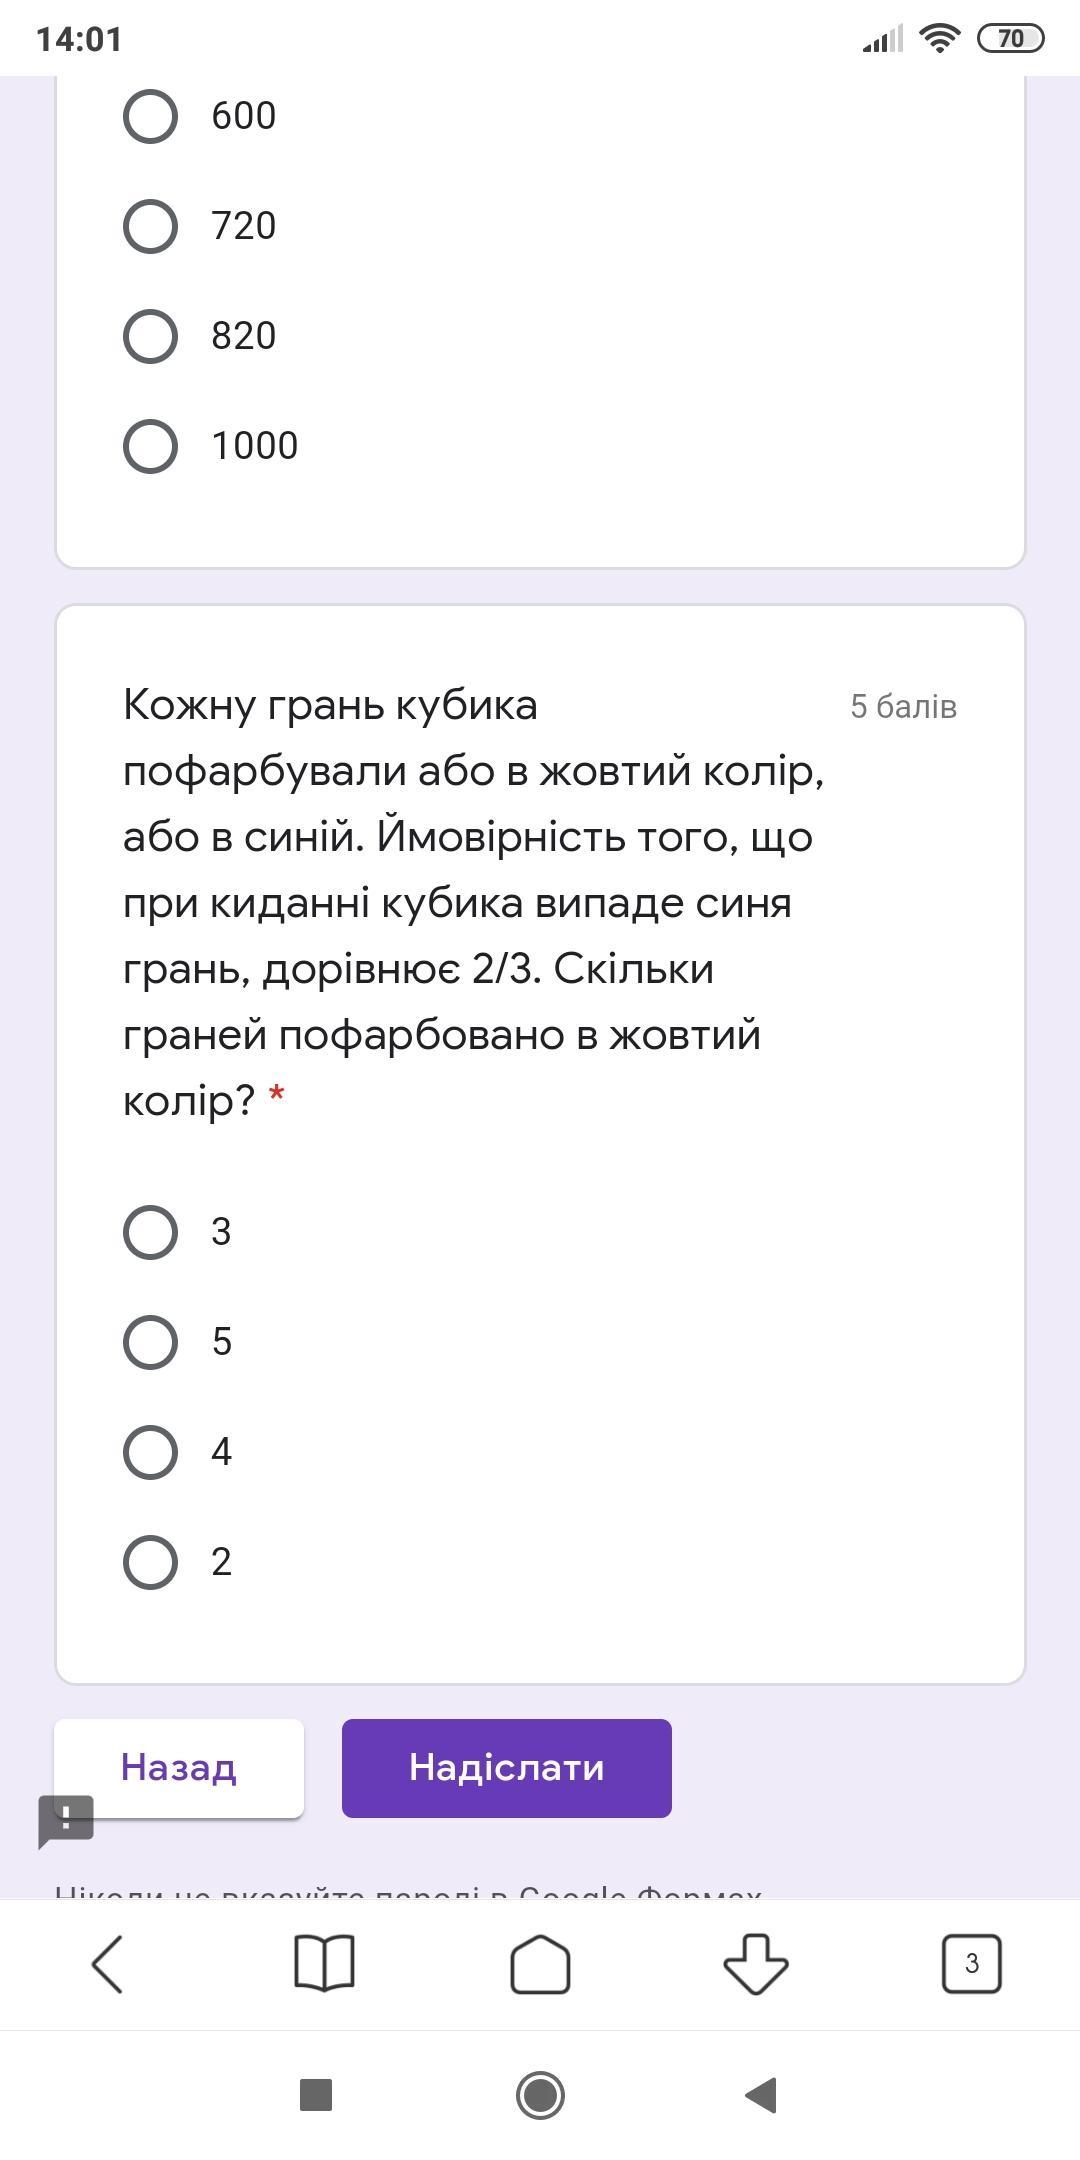
Task: Select the 600 radio option
Action: tap(151, 116)
